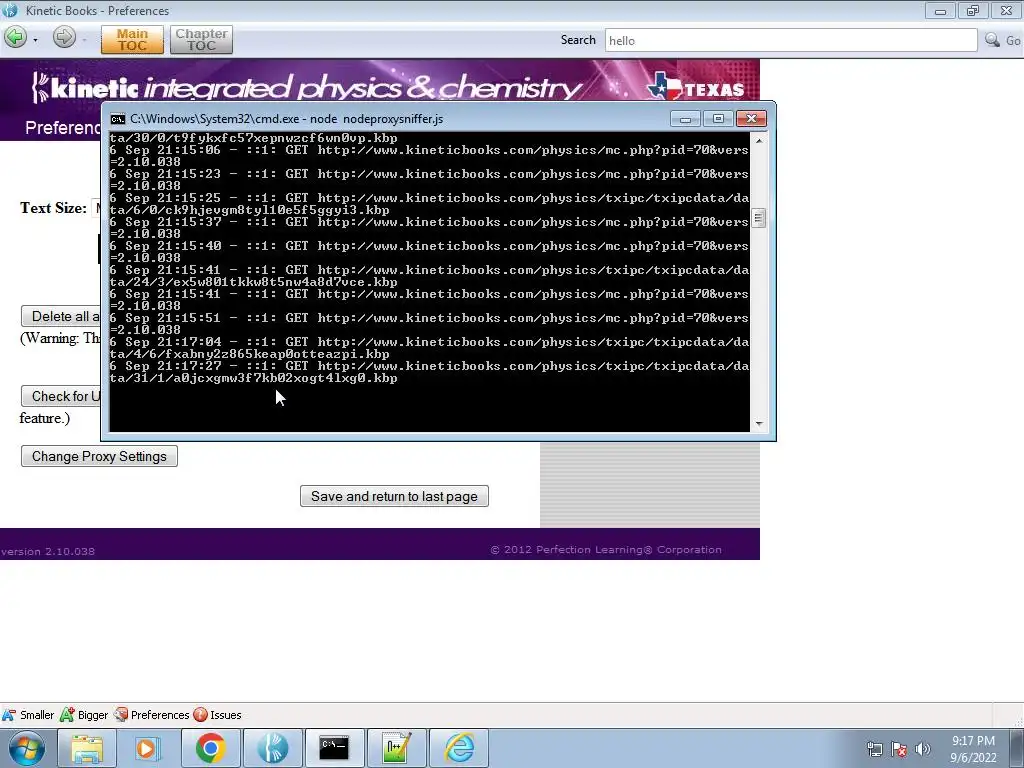1024x768 pixels.
Task: Click the cmd window system menu icon
Action: coord(118,119)
